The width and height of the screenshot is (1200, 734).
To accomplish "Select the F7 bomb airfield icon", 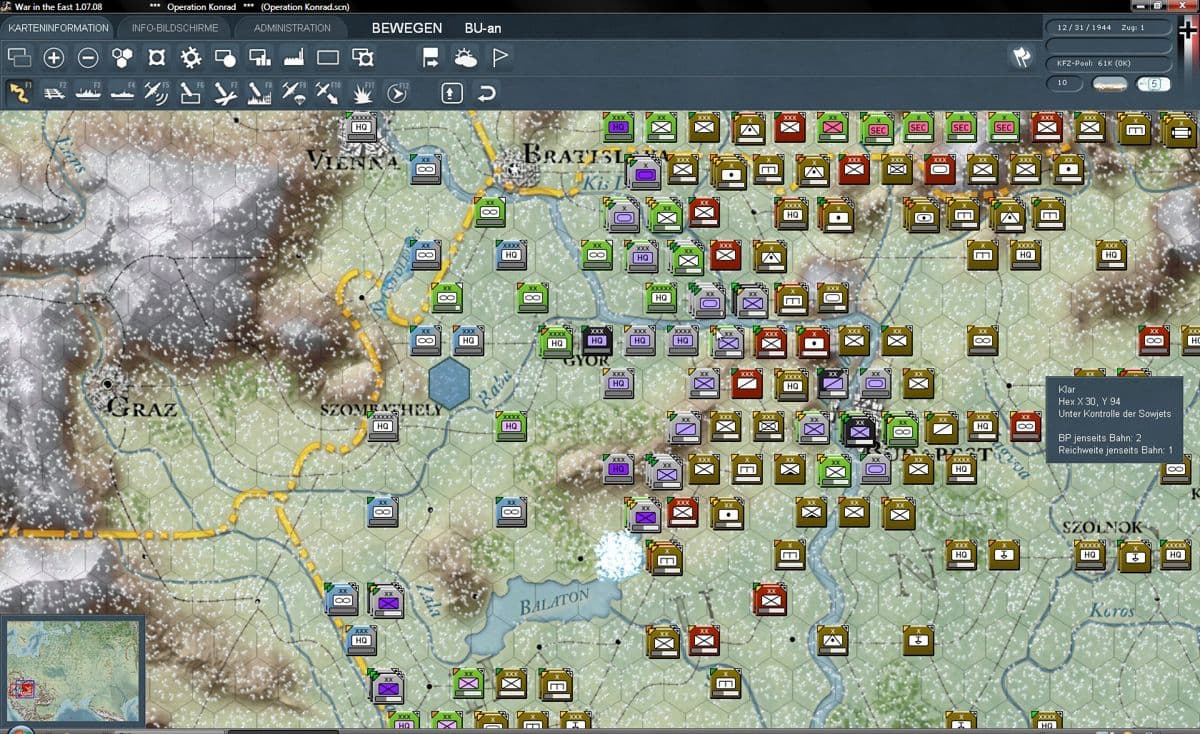I will coord(225,93).
